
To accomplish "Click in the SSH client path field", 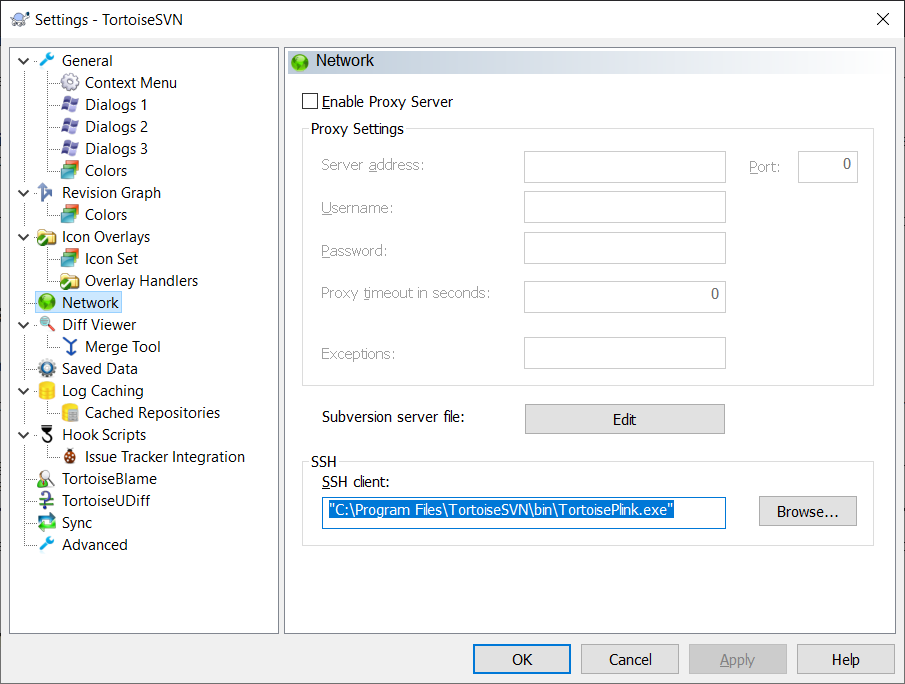I will [523, 513].
